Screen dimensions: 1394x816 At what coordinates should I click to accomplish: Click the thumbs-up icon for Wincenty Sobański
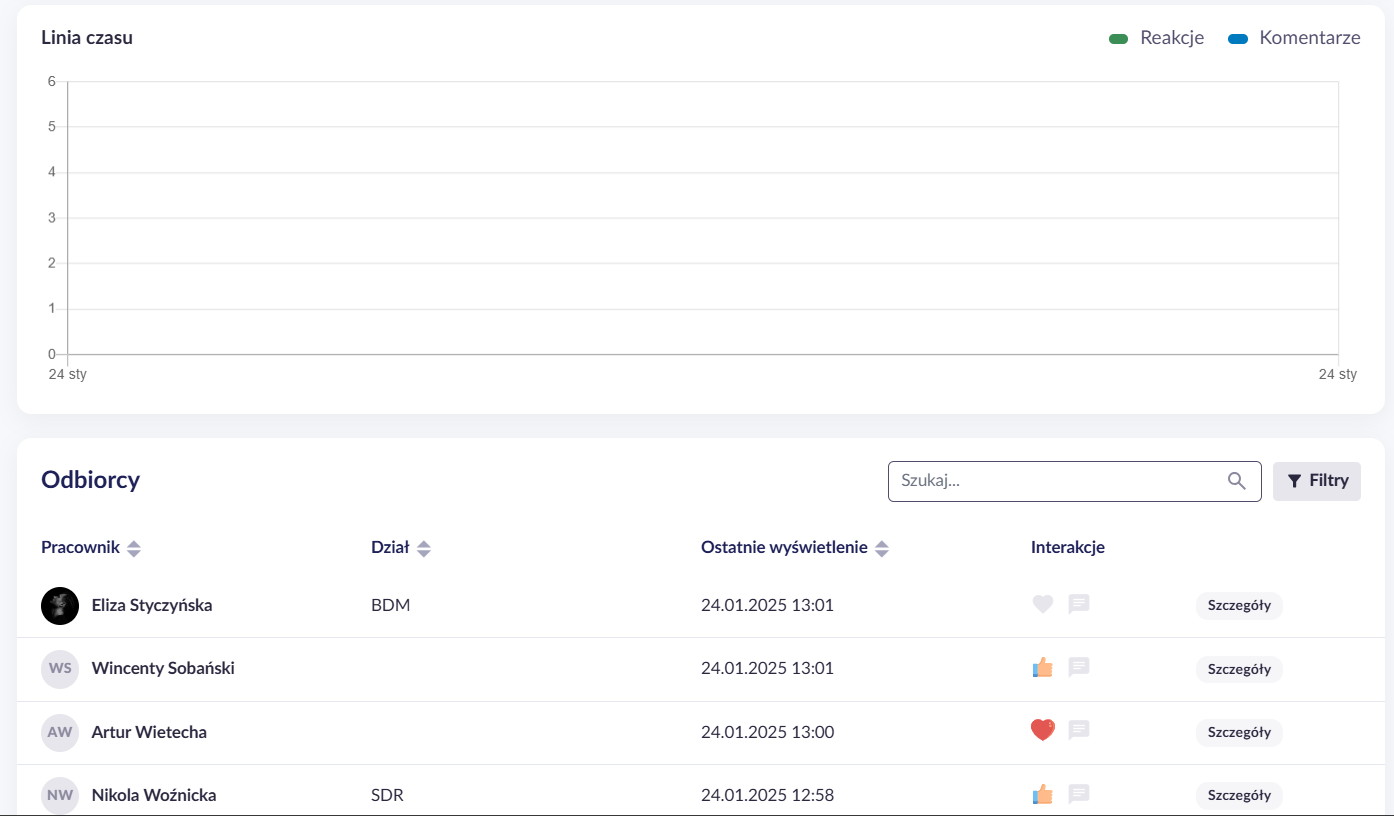click(1043, 667)
